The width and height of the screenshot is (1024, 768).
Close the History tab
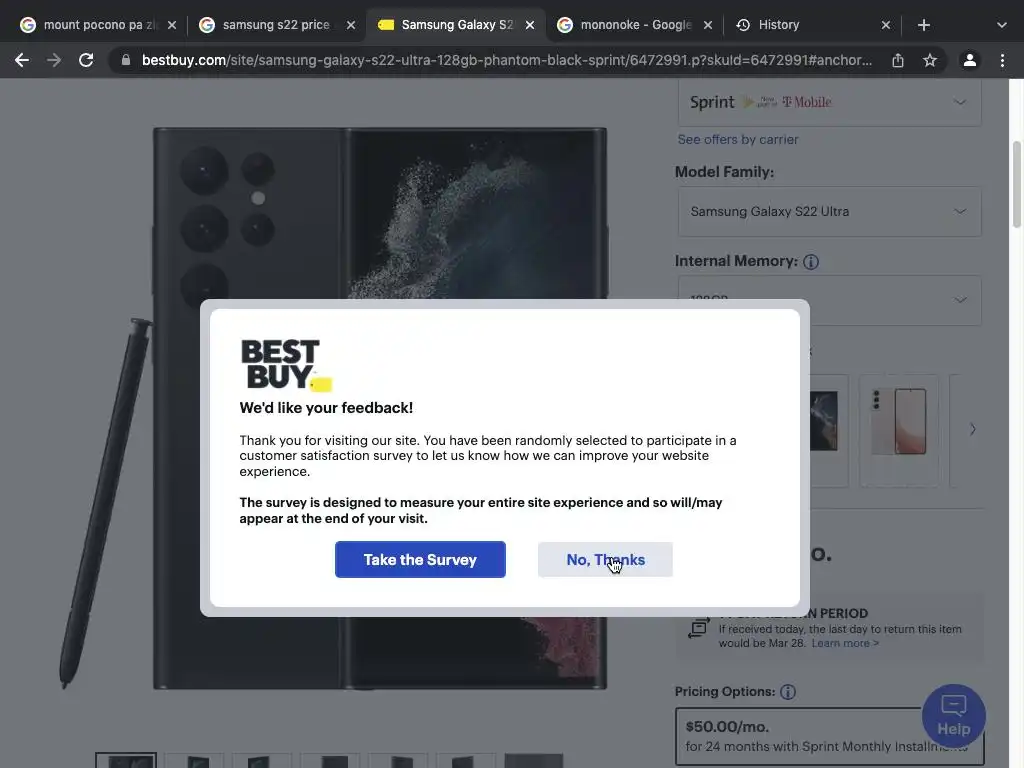coord(886,25)
